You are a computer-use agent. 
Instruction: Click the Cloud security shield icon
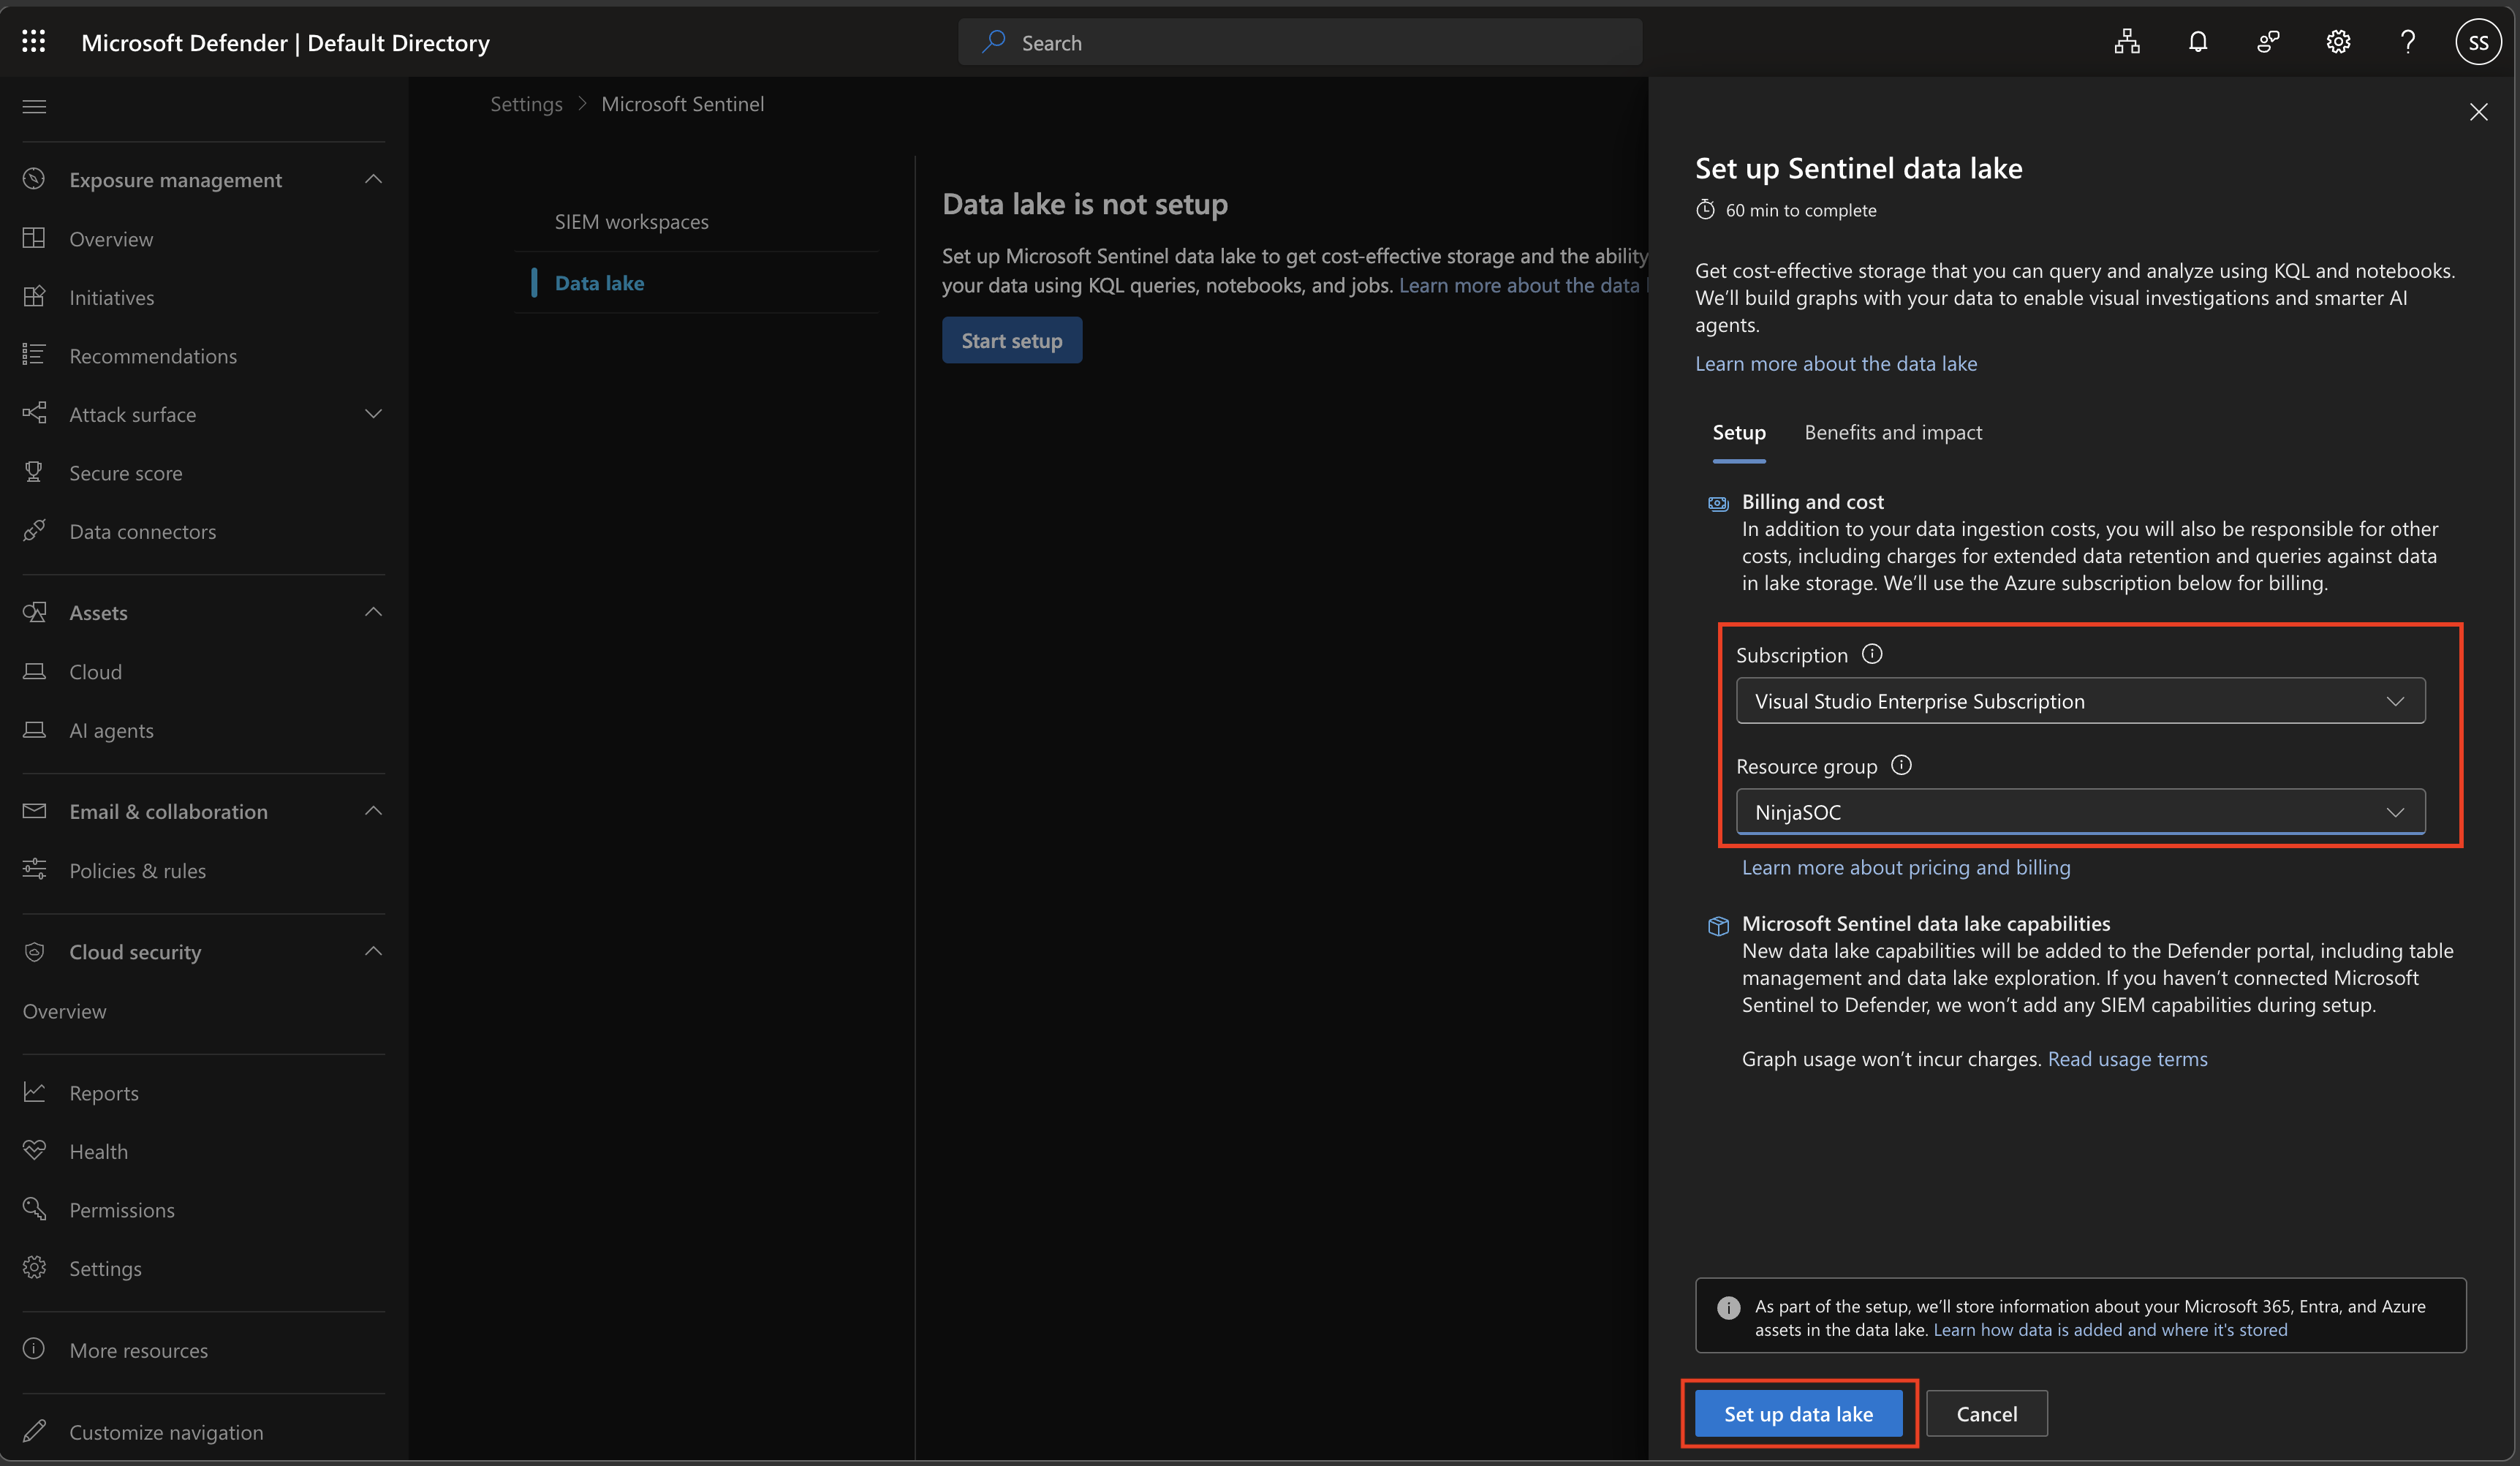point(34,951)
